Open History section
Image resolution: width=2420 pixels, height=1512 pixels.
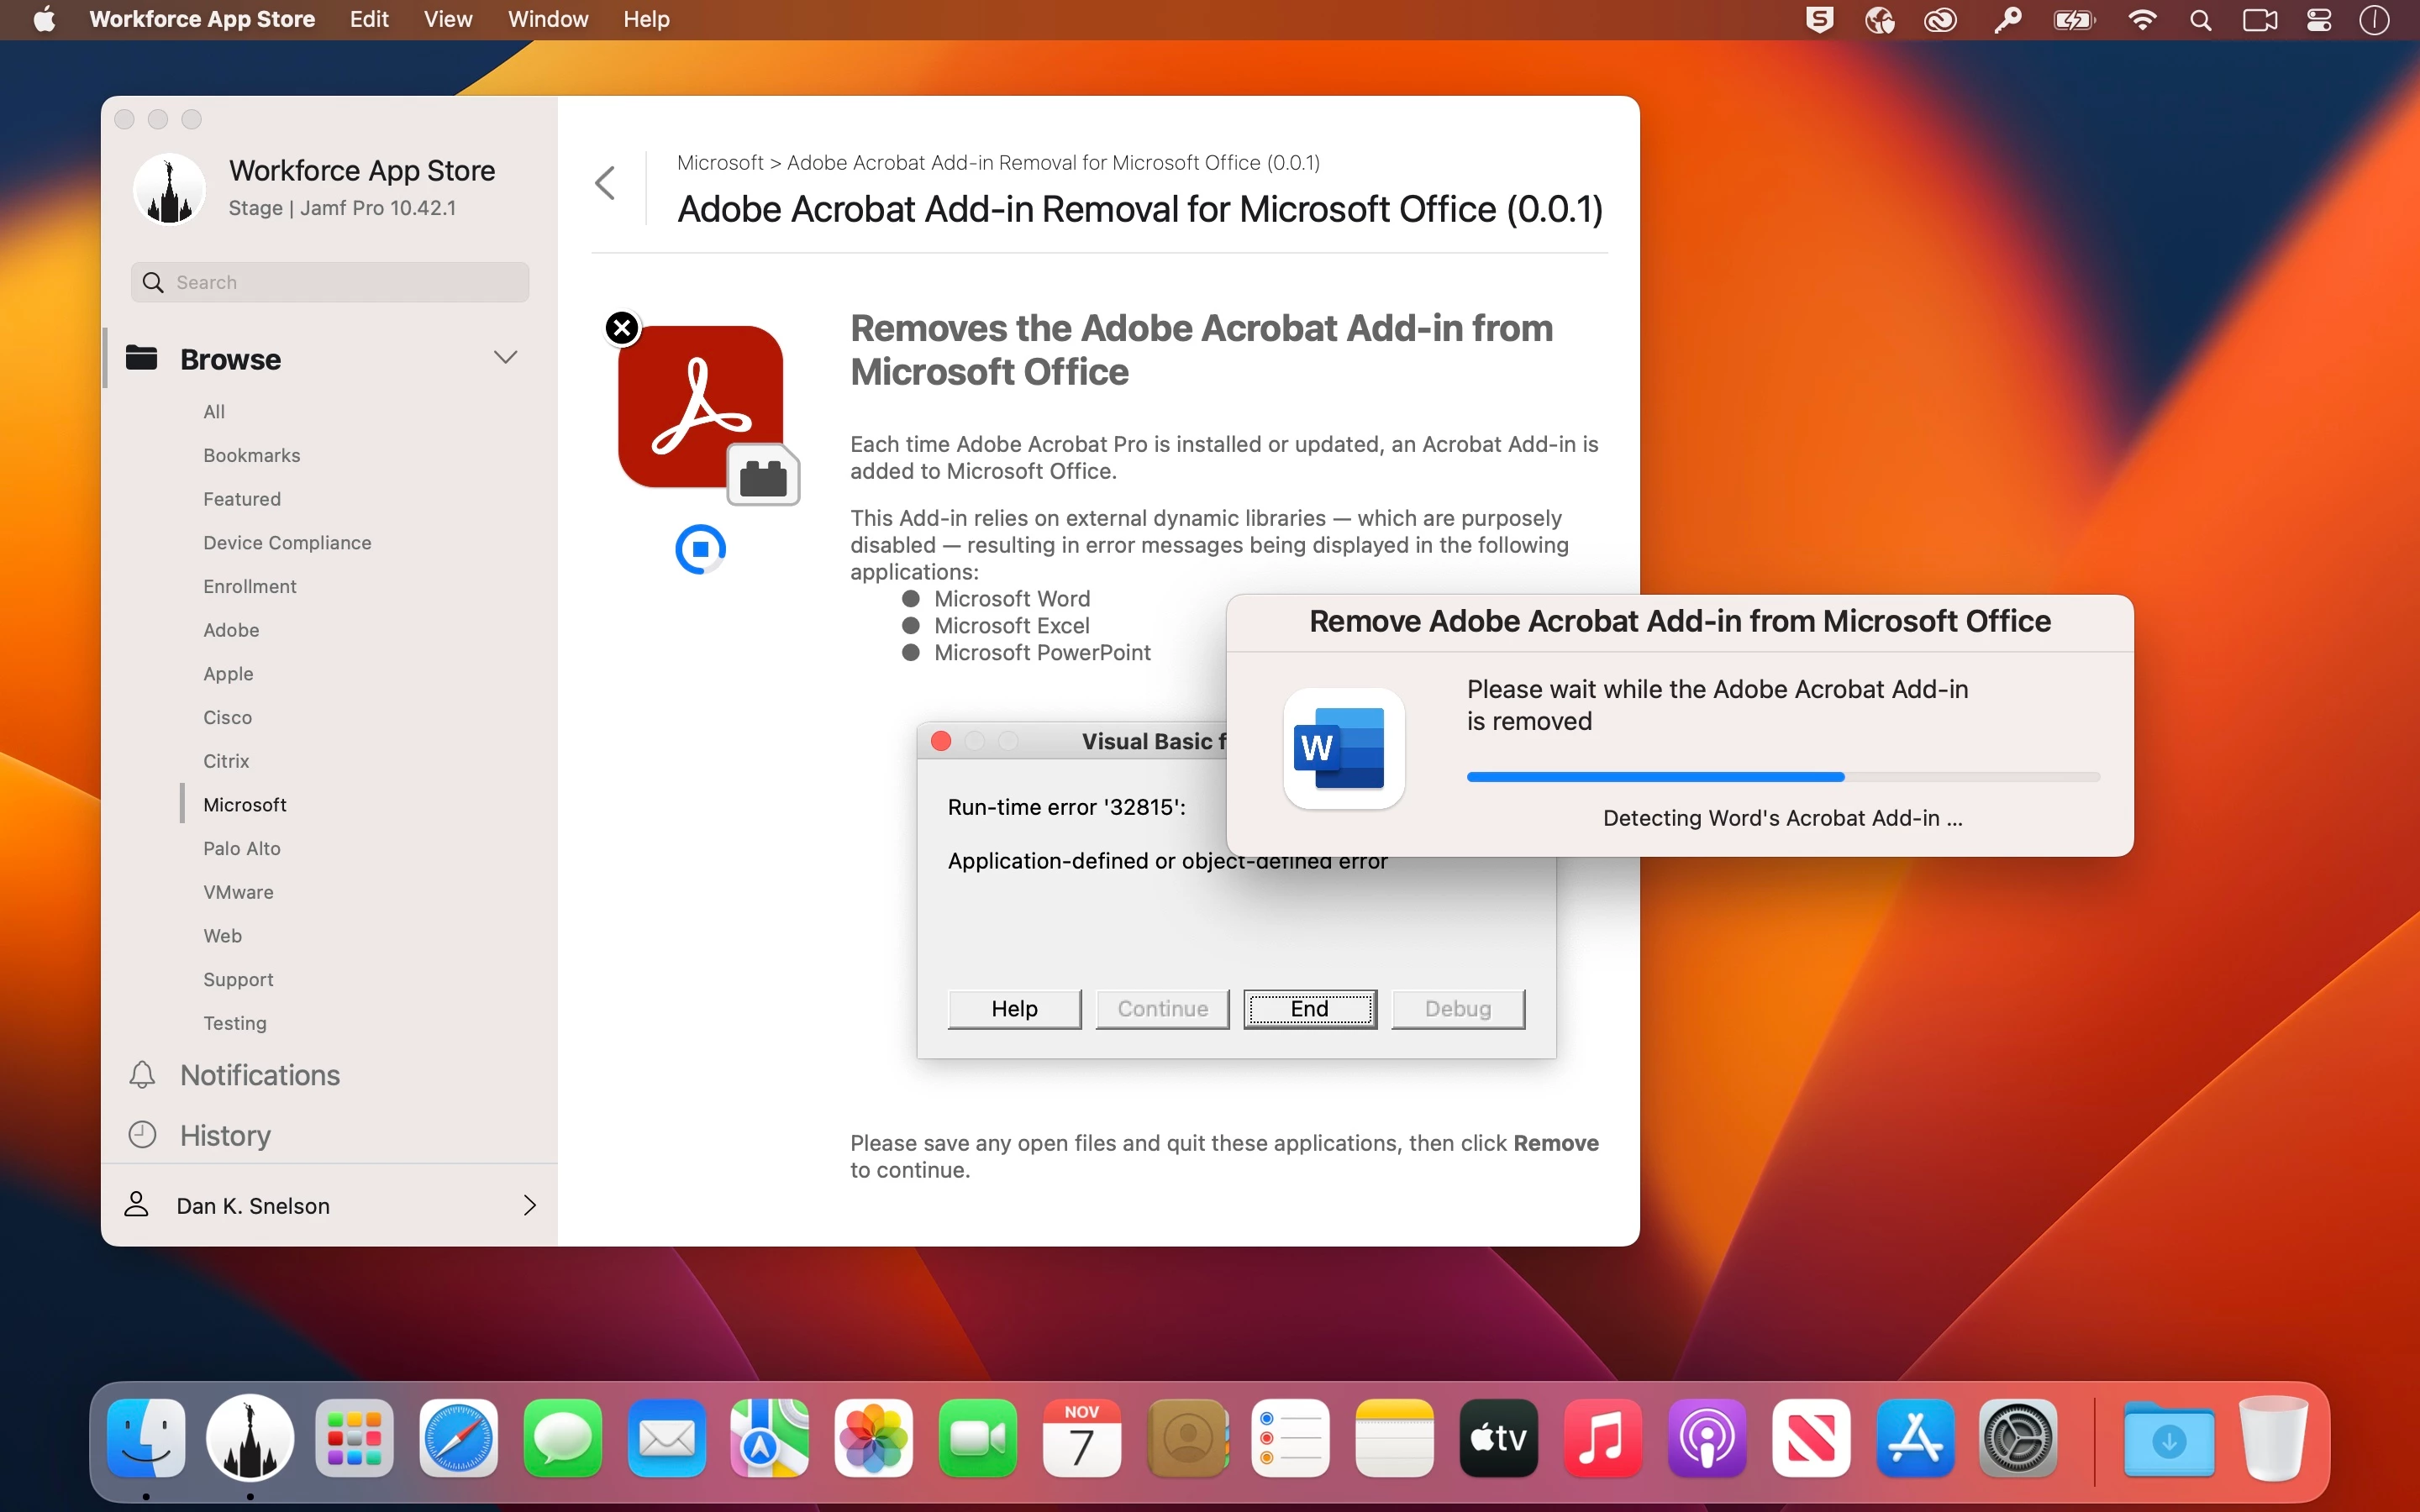click(225, 1135)
